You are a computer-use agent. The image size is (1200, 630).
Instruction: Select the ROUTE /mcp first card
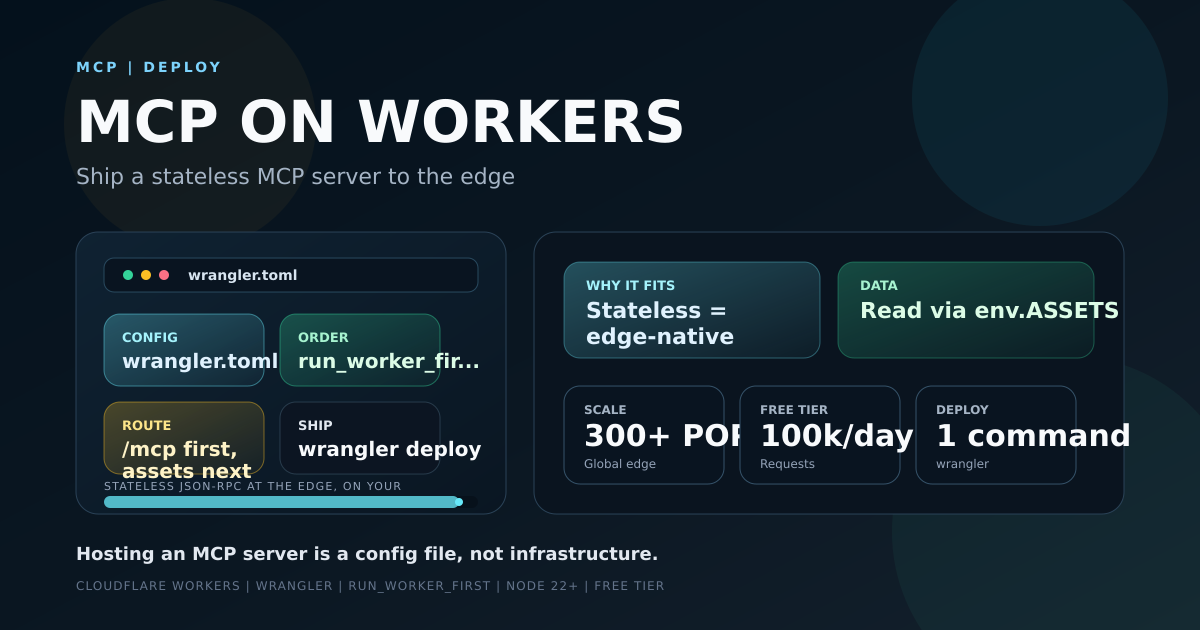click(184, 438)
